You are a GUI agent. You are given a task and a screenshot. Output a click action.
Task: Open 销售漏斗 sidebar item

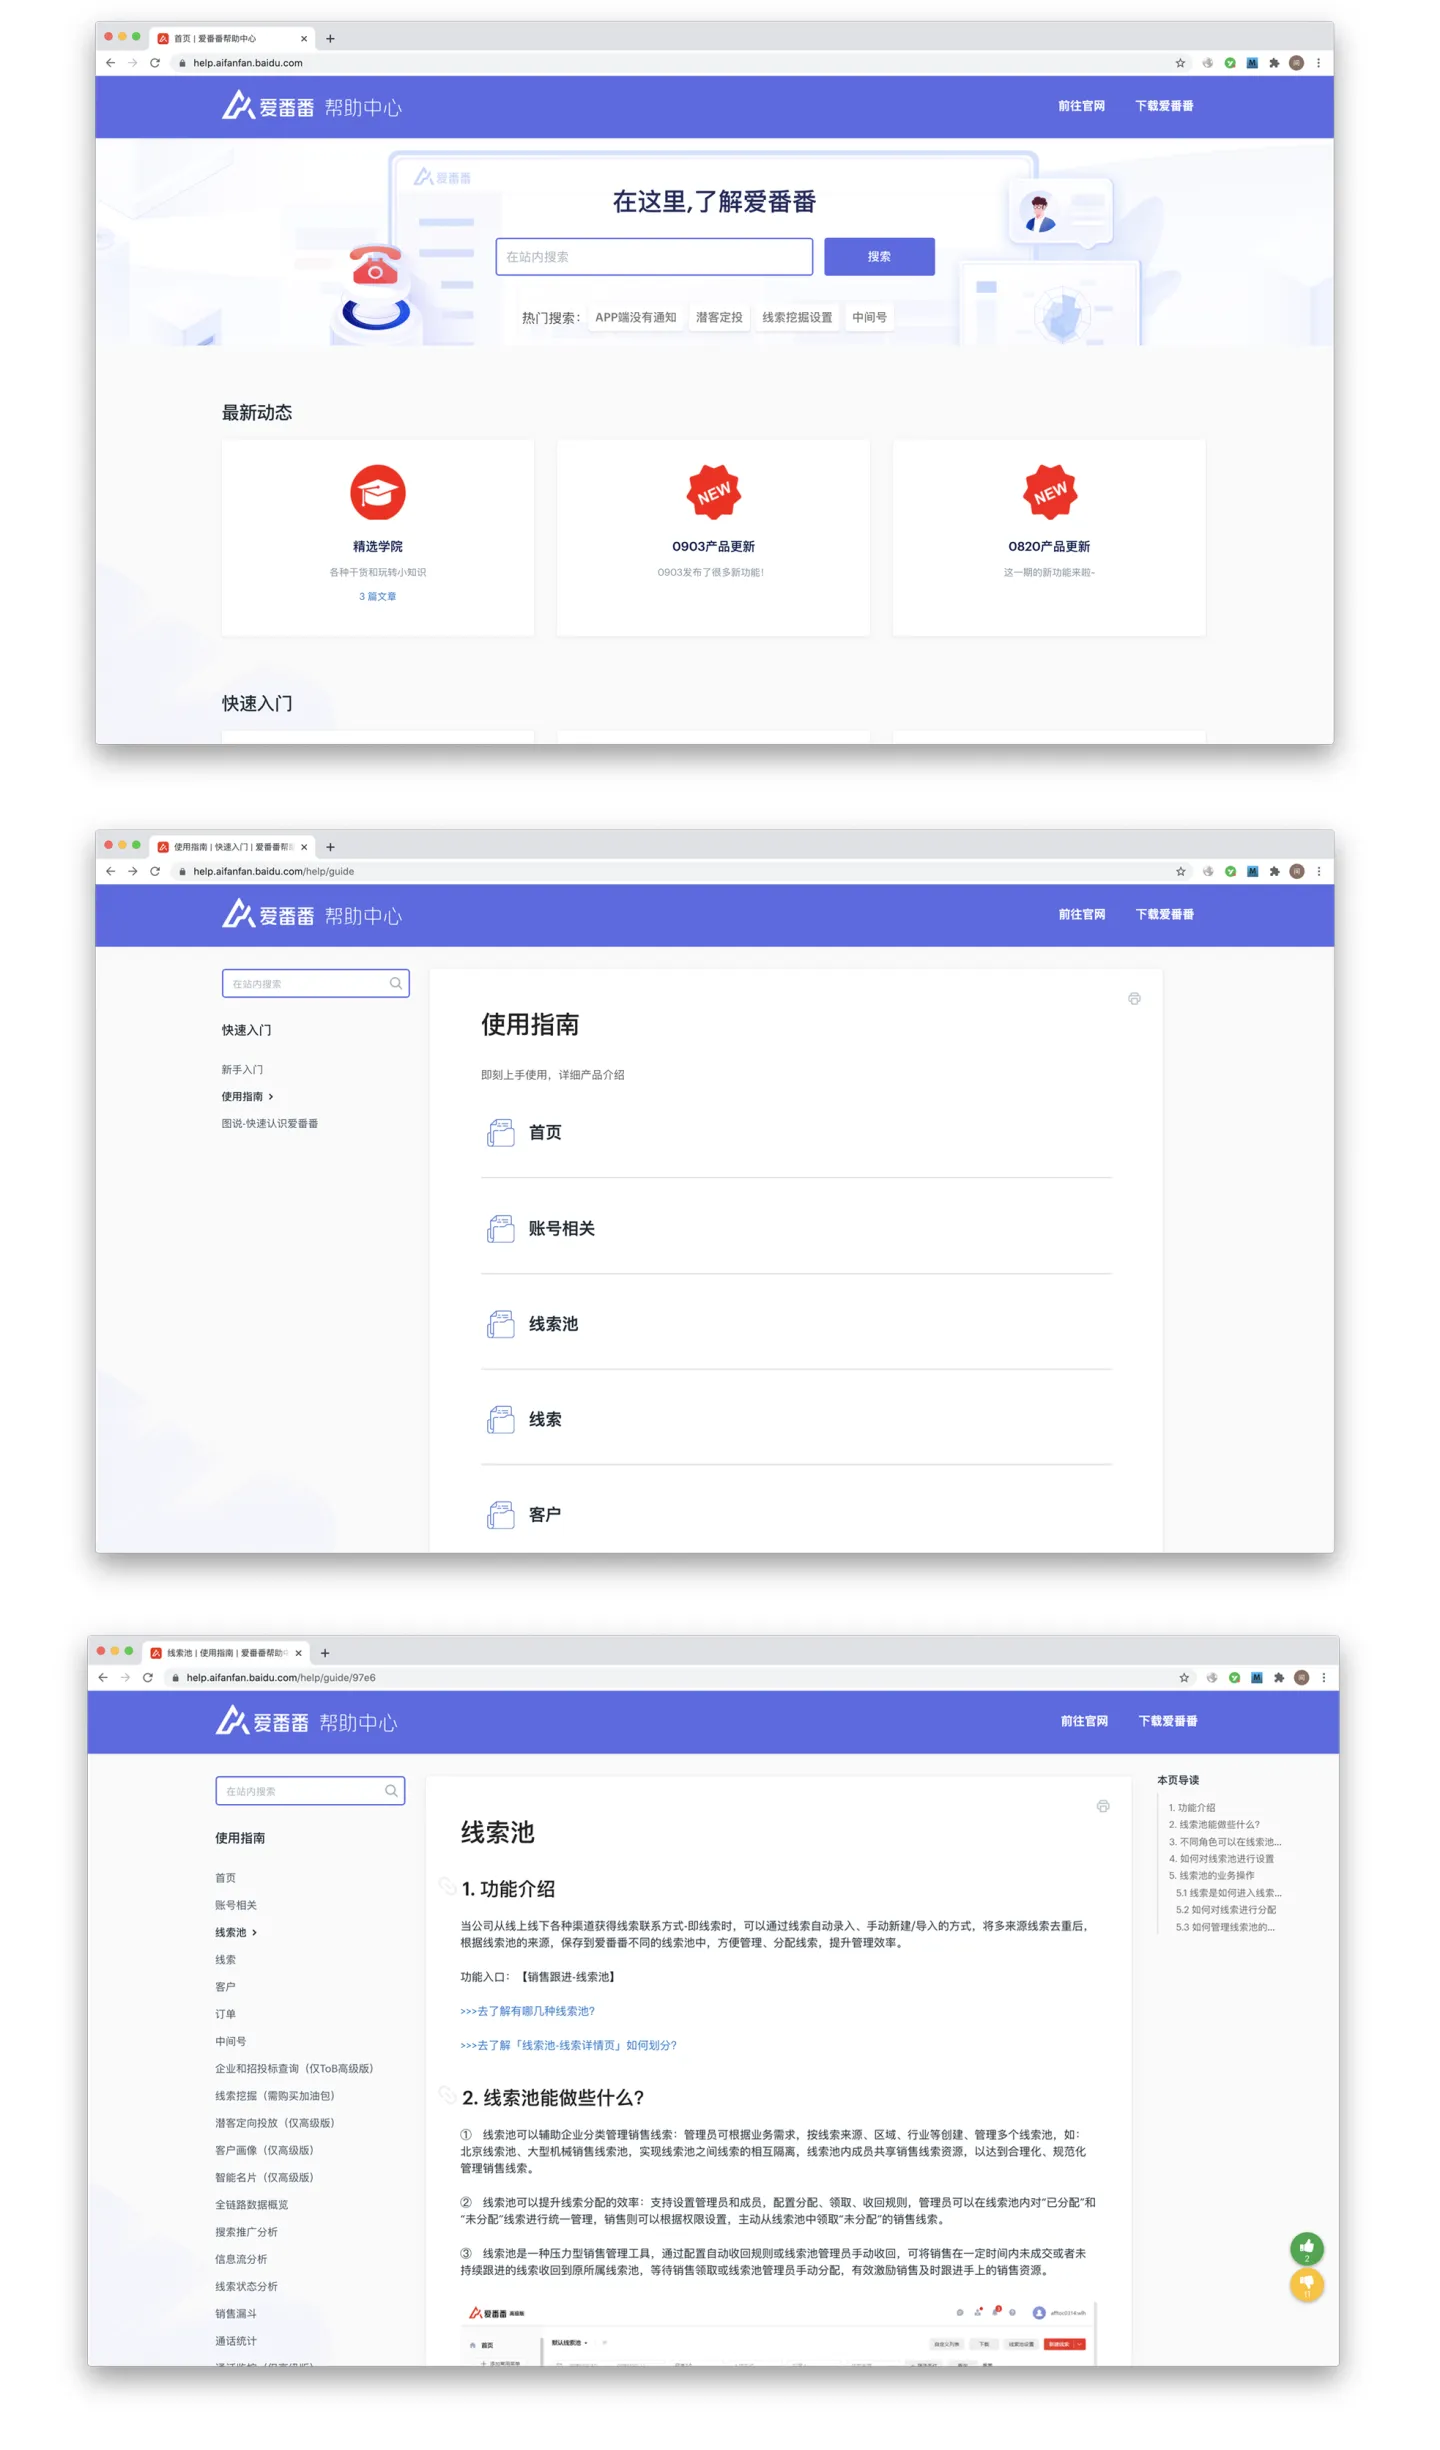coord(236,2314)
